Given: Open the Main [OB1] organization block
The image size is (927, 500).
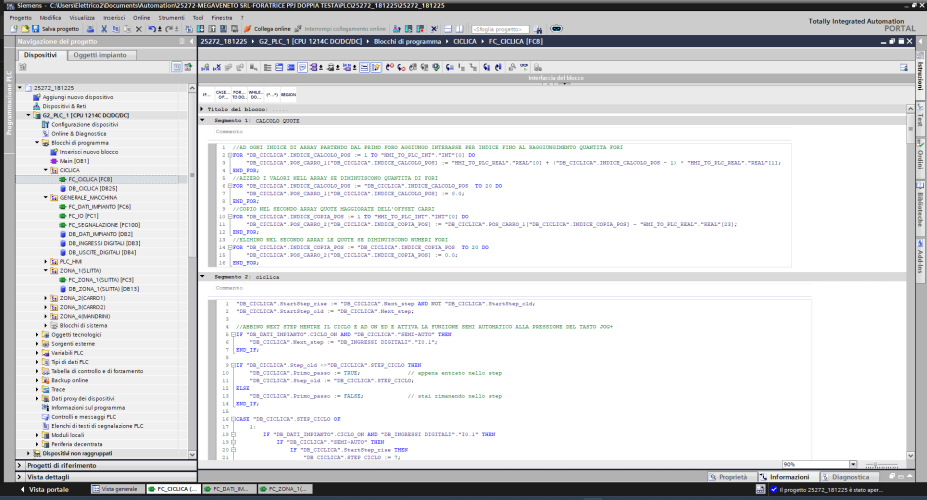Looking at the screenshot, I should [x=74, y=160].
